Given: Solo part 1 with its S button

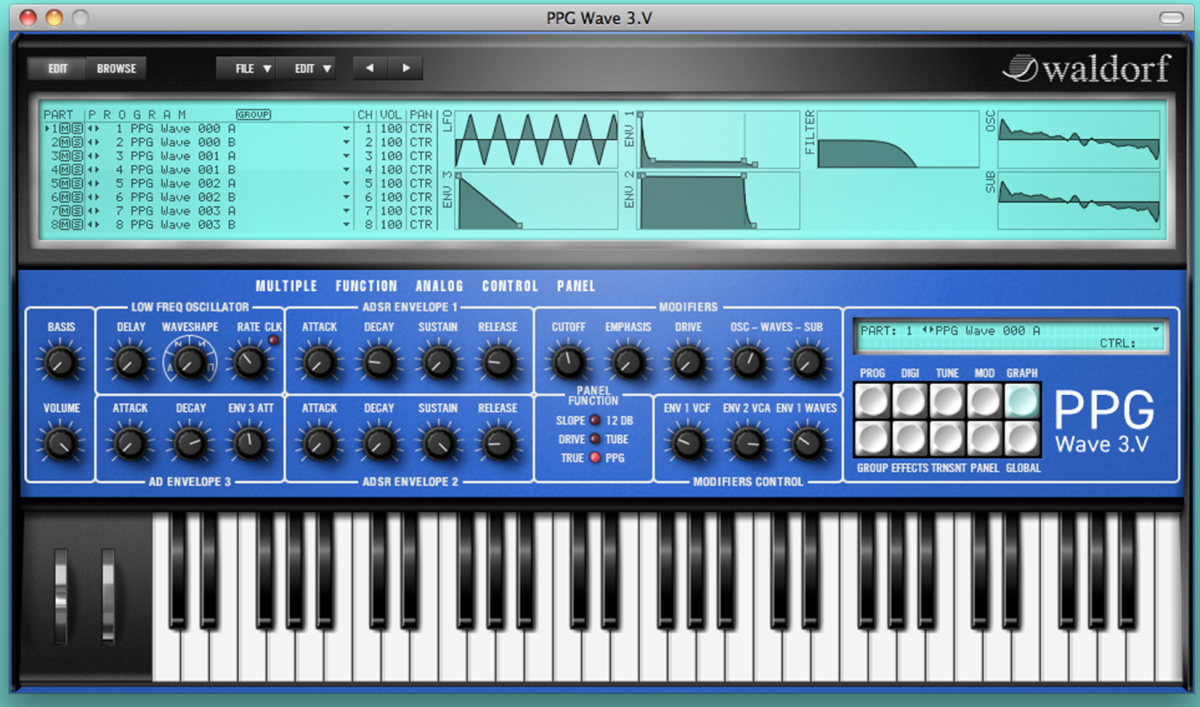Looking at the screenshot, I should [76, 129].
